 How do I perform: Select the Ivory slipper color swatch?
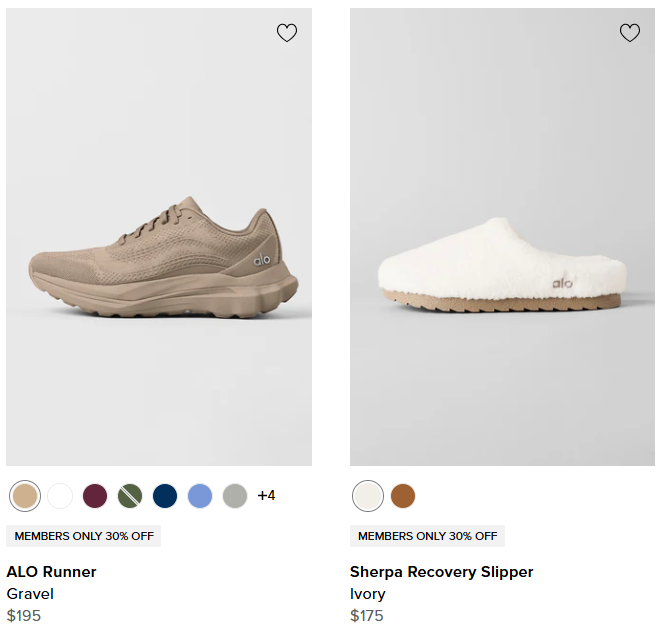pyautogui.click(x=368, y=495)
